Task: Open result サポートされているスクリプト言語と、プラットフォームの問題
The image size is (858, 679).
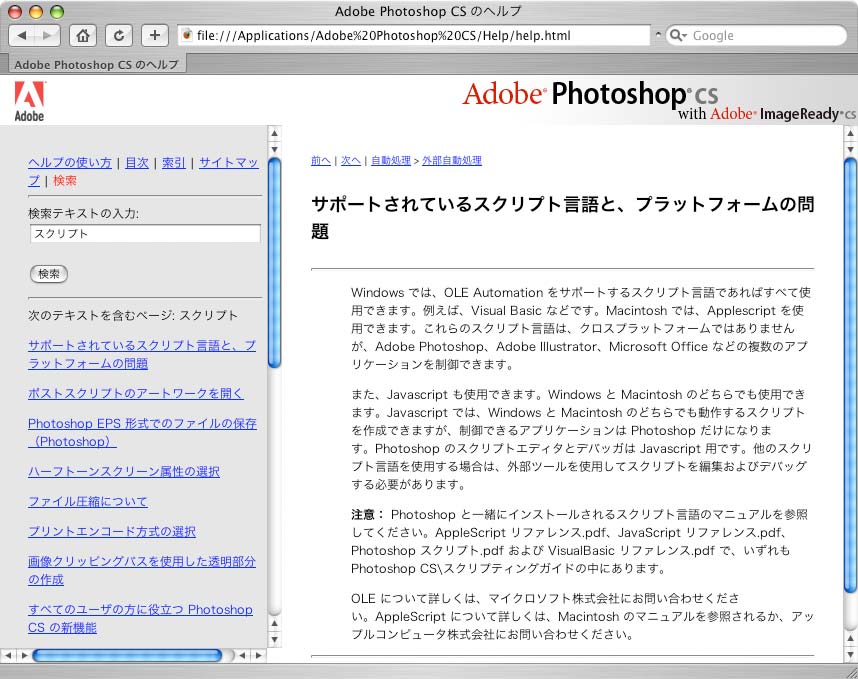Action: pyautogui.click(x=142, y=354)
